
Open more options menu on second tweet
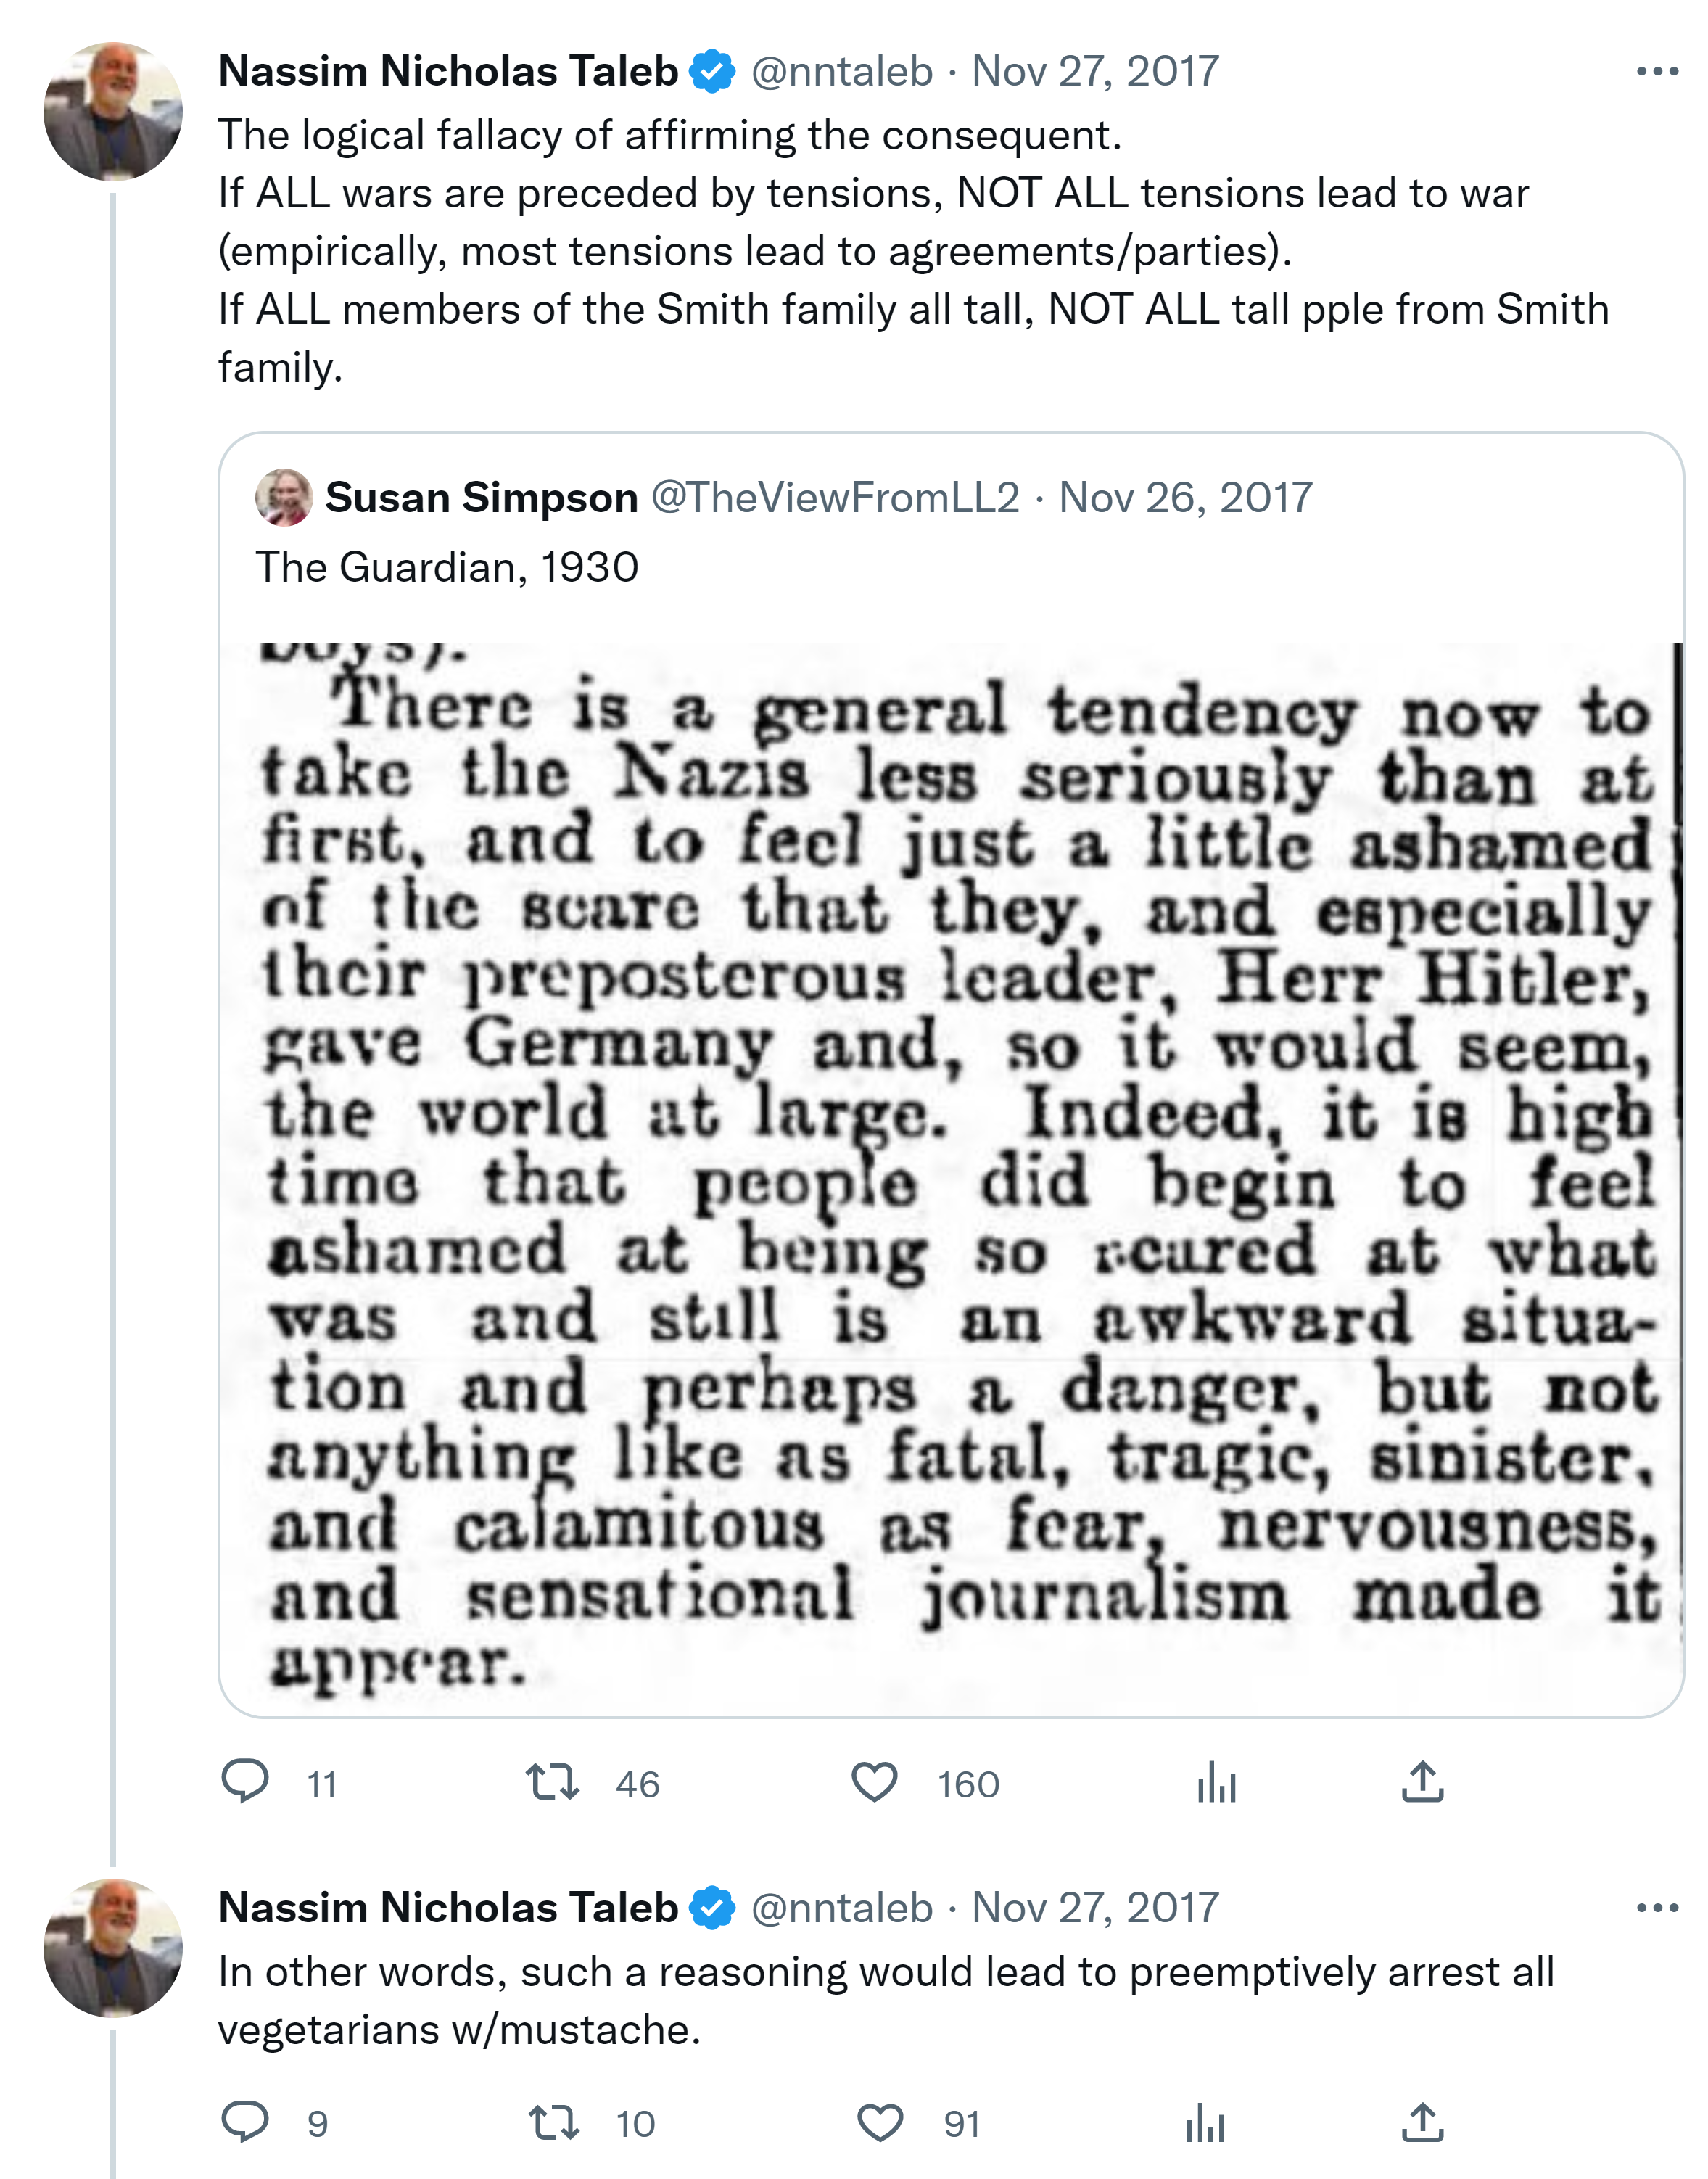pyautogui.click(x=1657, y=1908)
